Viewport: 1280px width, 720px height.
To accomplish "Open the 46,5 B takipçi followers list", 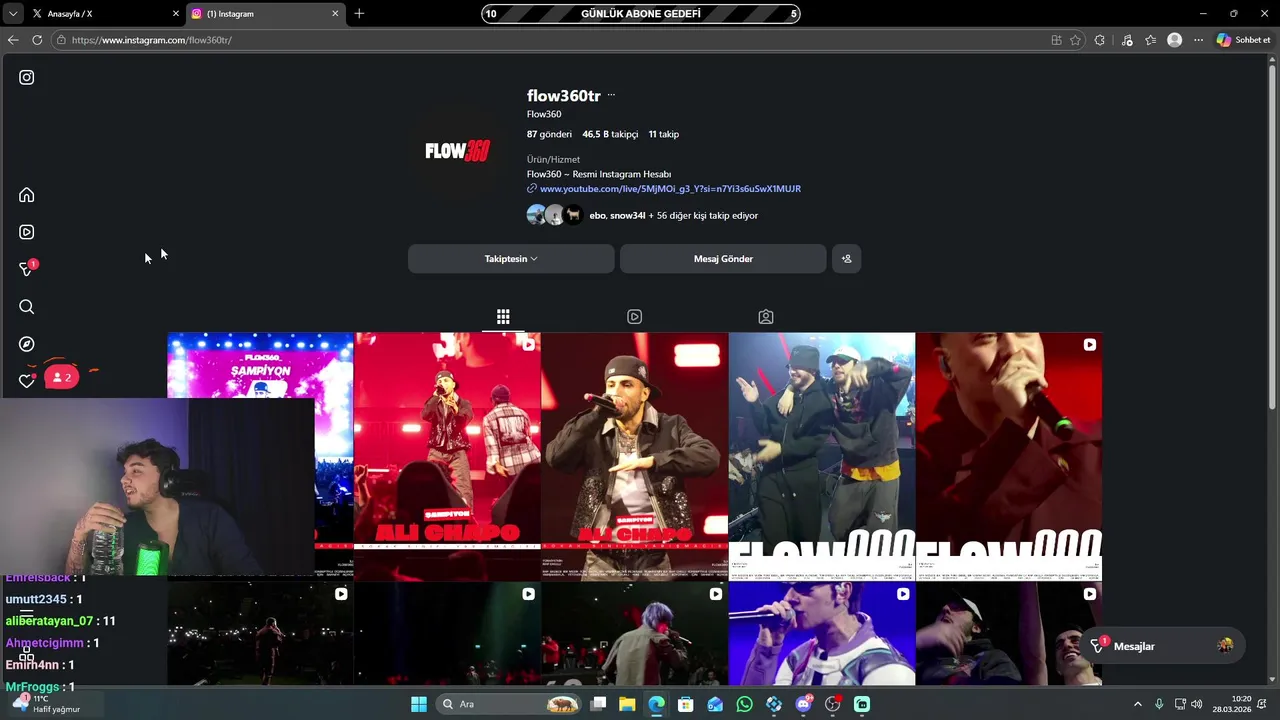I will pyautogui.click(x=610, y=134).
